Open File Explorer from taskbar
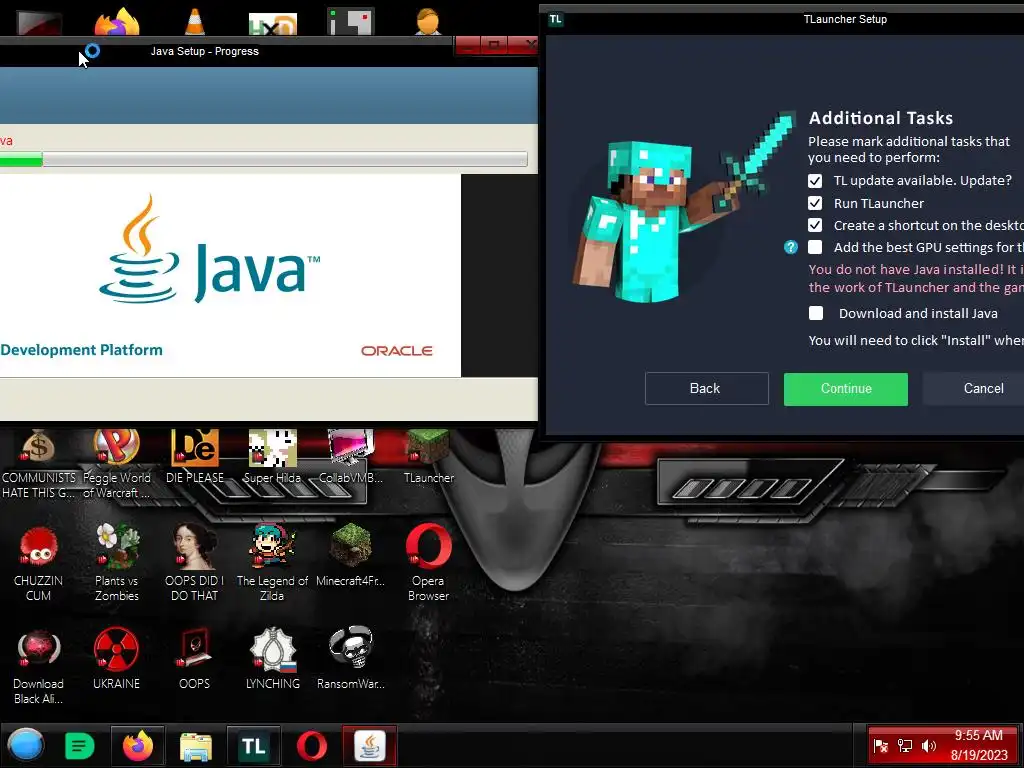The height and width of the screenshot is (768, 1024). (x=195, y=745)
